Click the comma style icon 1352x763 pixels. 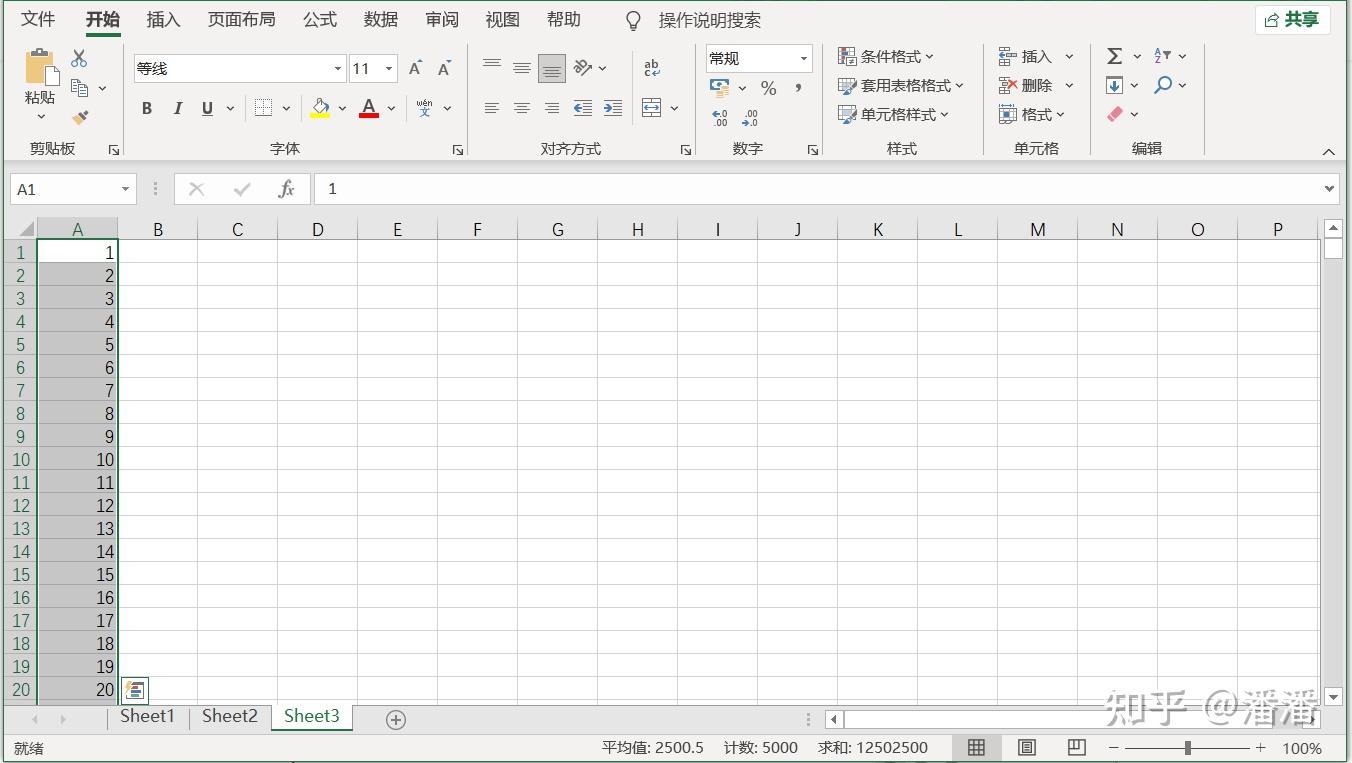797,88
